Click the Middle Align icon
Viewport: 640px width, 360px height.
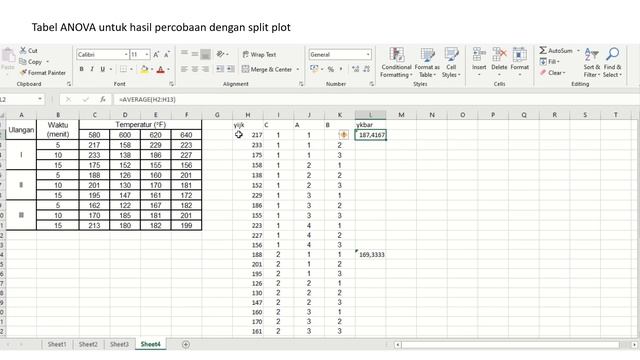195,54
